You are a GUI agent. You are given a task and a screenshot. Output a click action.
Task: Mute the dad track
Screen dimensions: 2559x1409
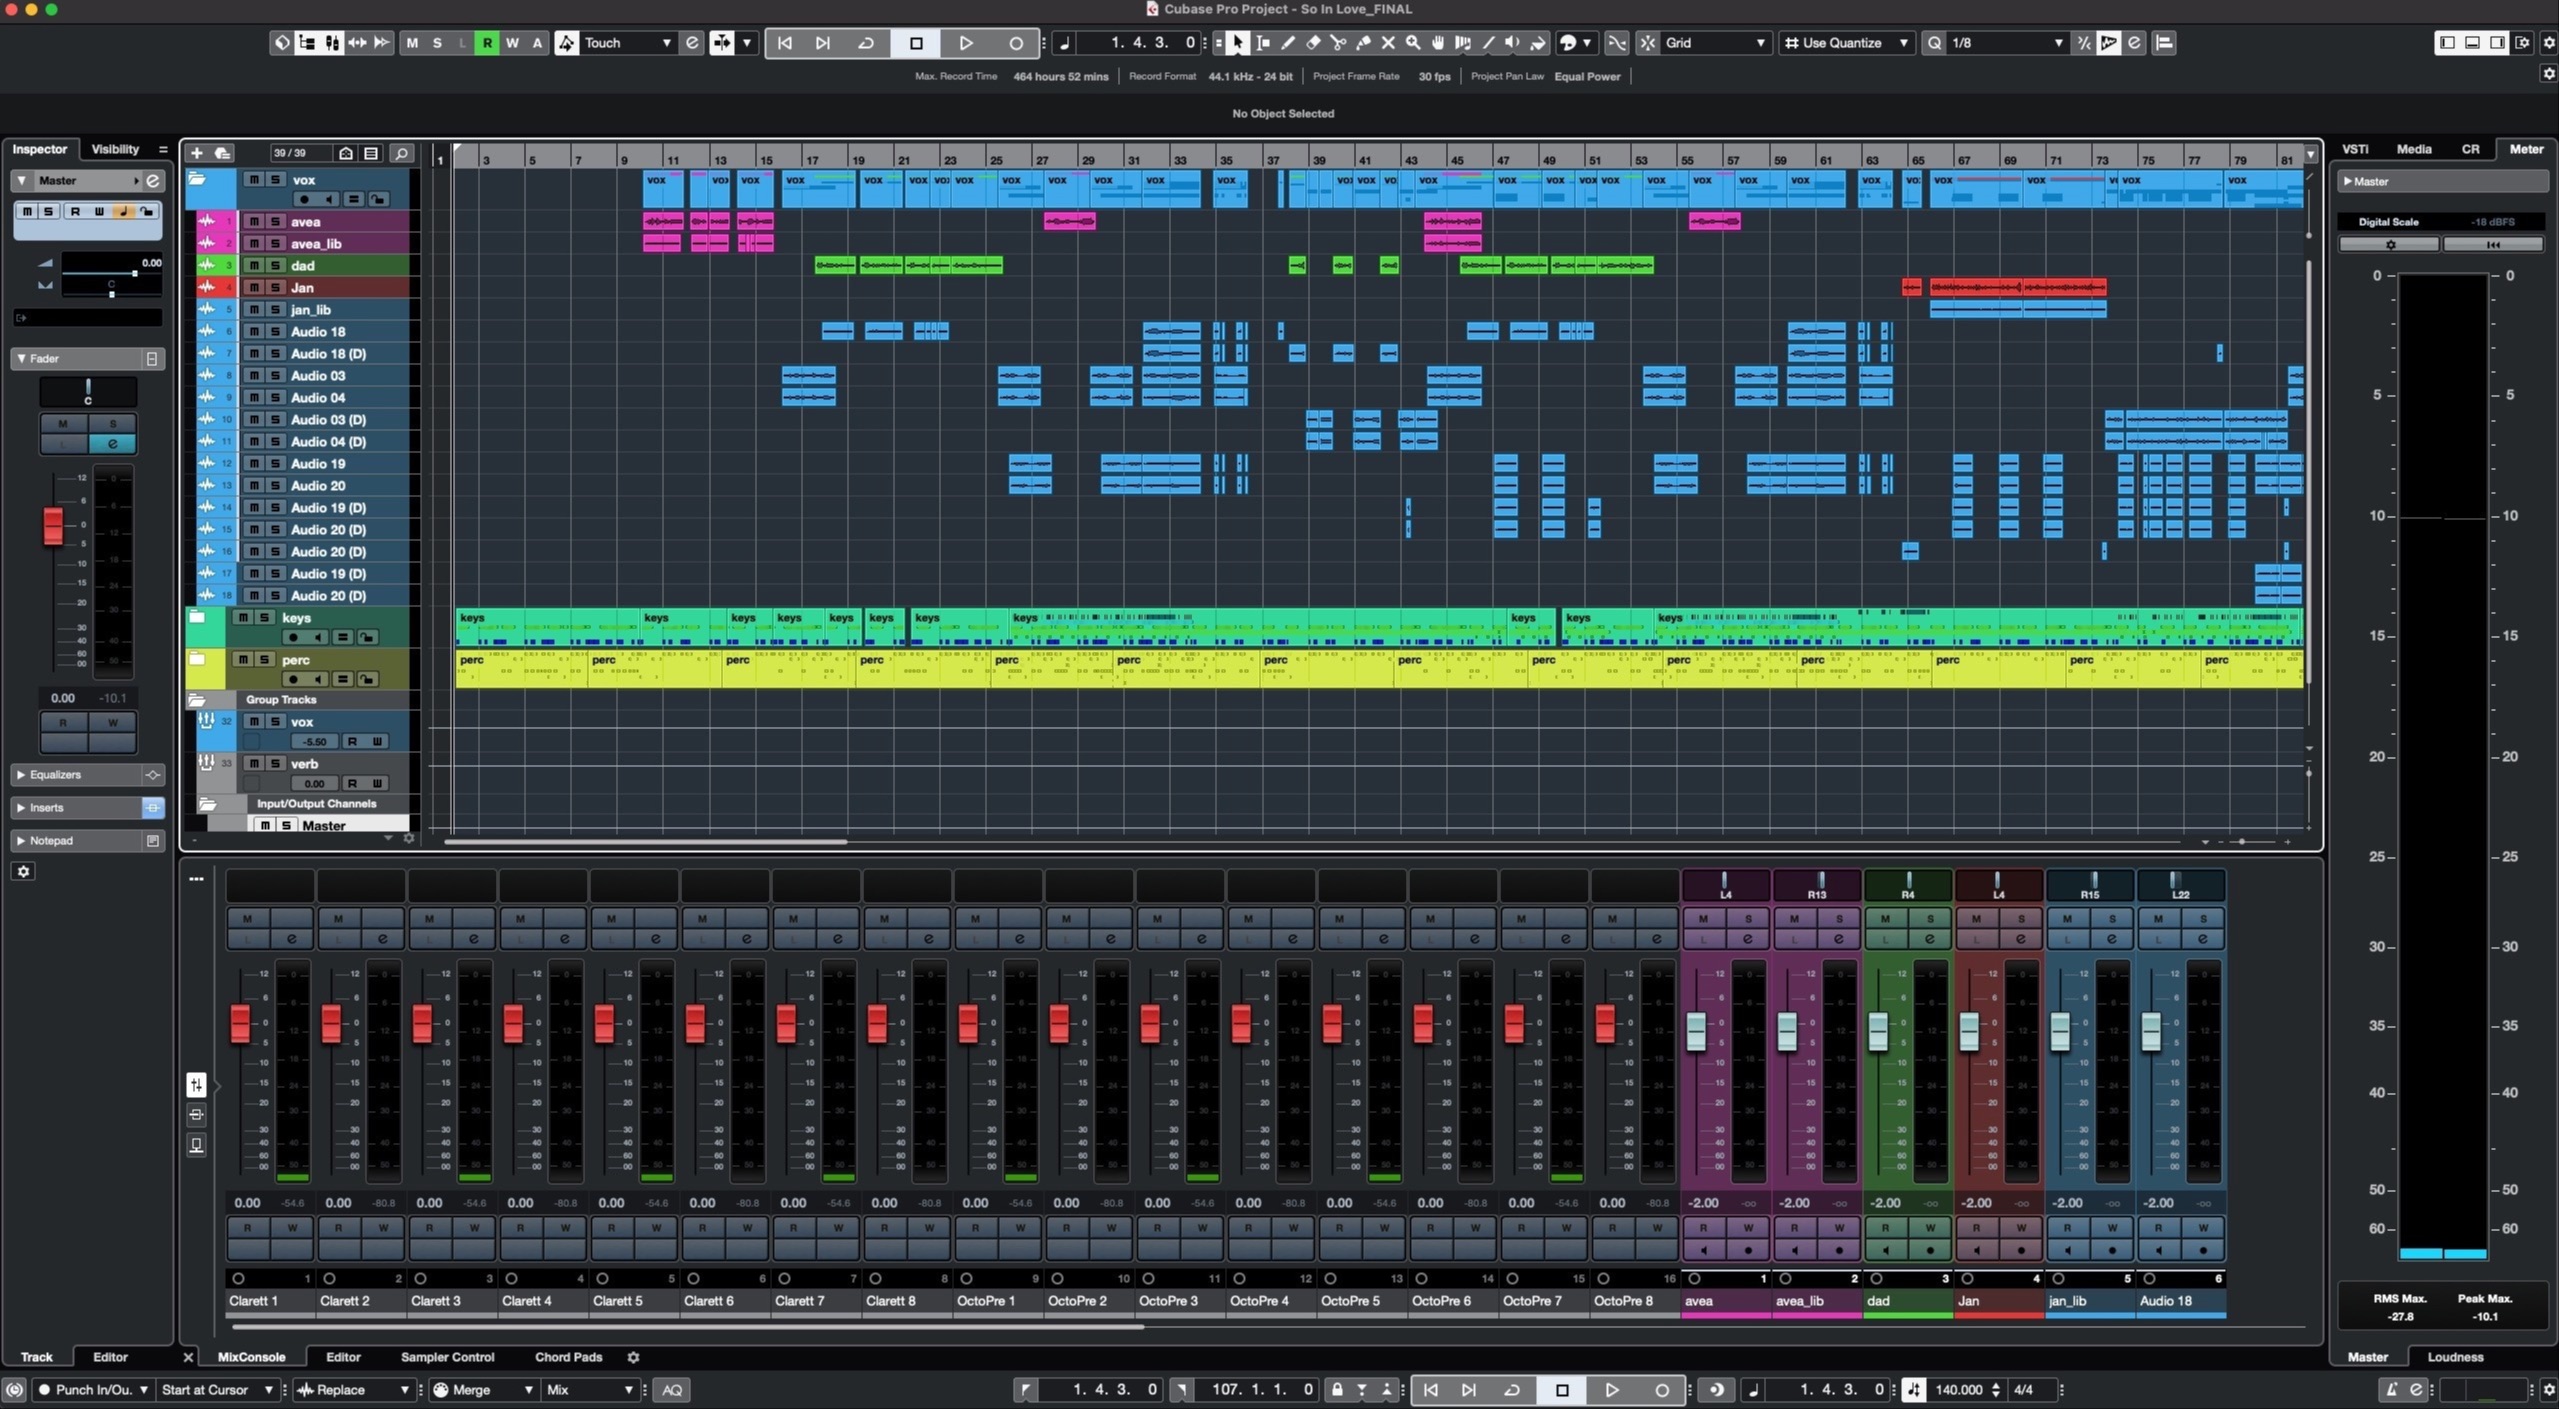pyautogui.click(x=254, y=265)
